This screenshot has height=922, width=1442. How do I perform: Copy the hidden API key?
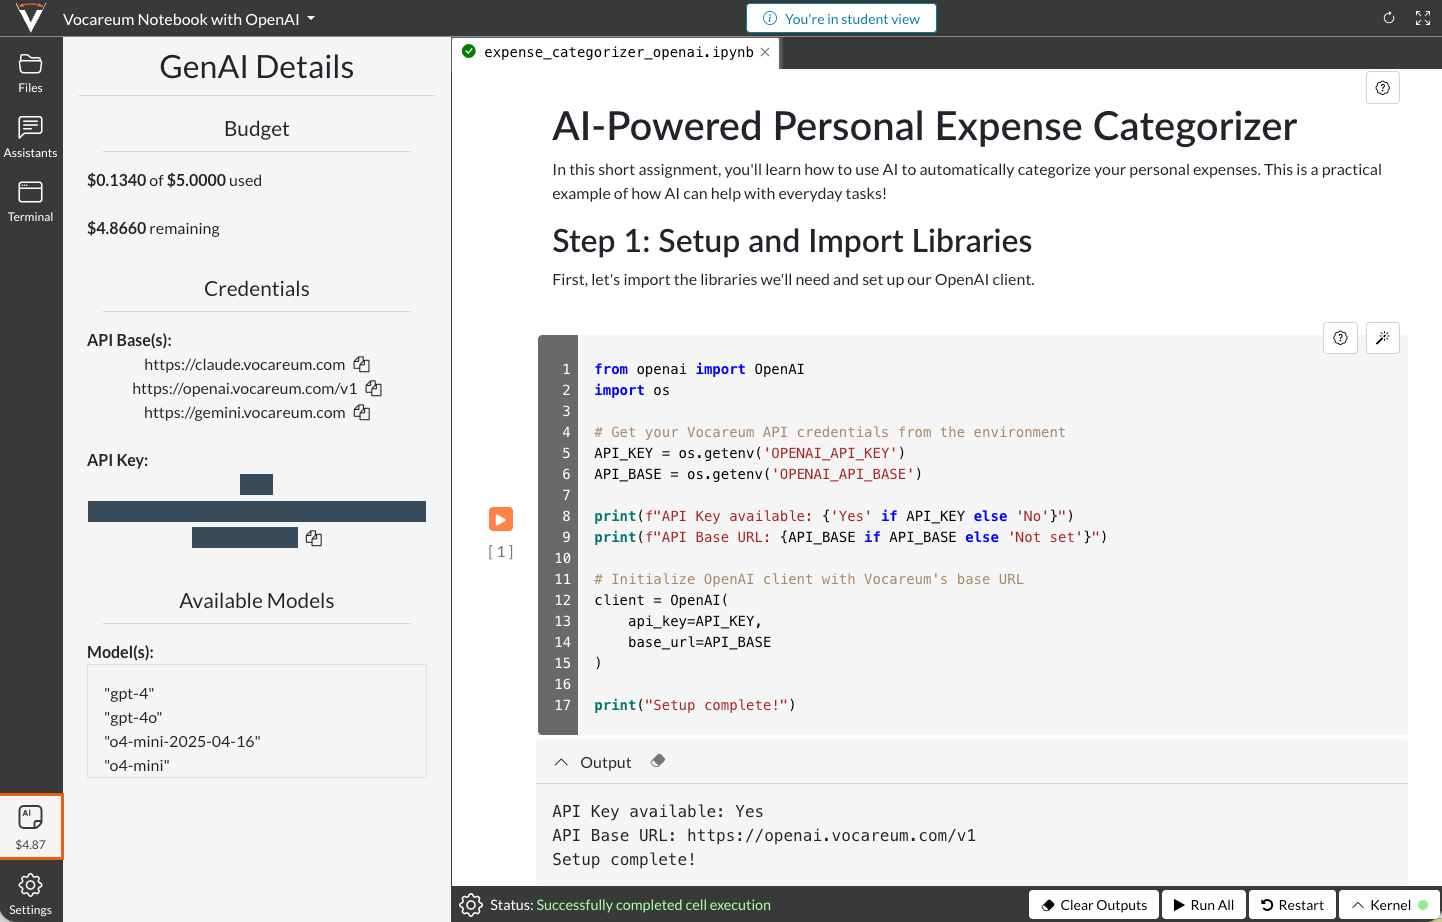314,539
